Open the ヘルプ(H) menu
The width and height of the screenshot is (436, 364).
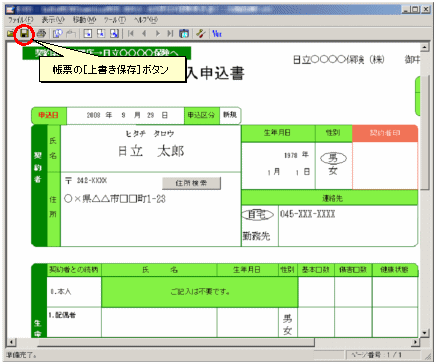point(146,20)
